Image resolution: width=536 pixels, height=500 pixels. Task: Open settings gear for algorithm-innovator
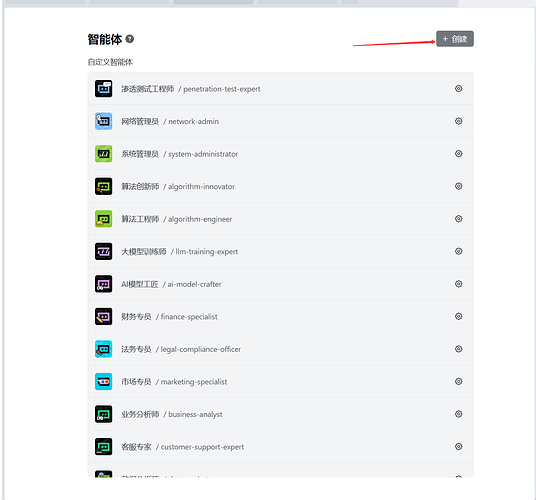tap(458, 186)
